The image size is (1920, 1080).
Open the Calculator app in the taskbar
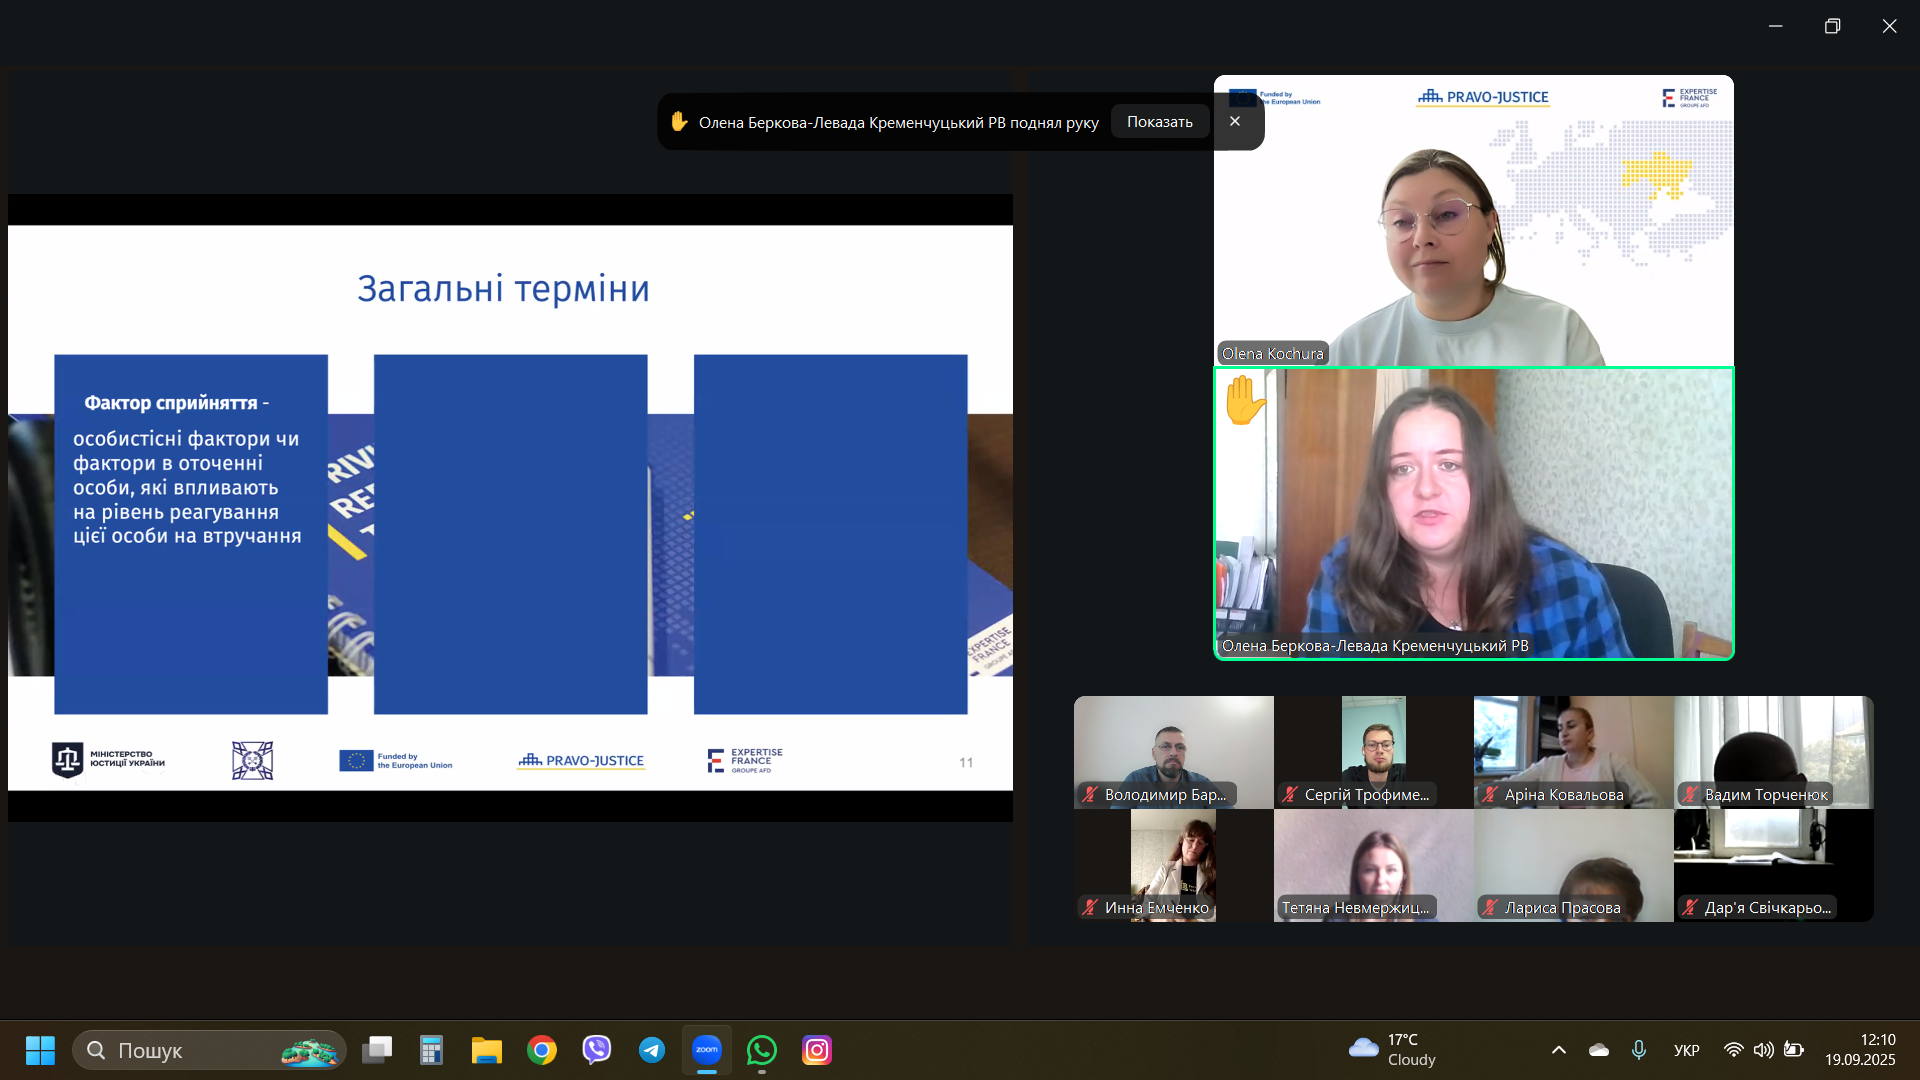[x=431, y=1050]
